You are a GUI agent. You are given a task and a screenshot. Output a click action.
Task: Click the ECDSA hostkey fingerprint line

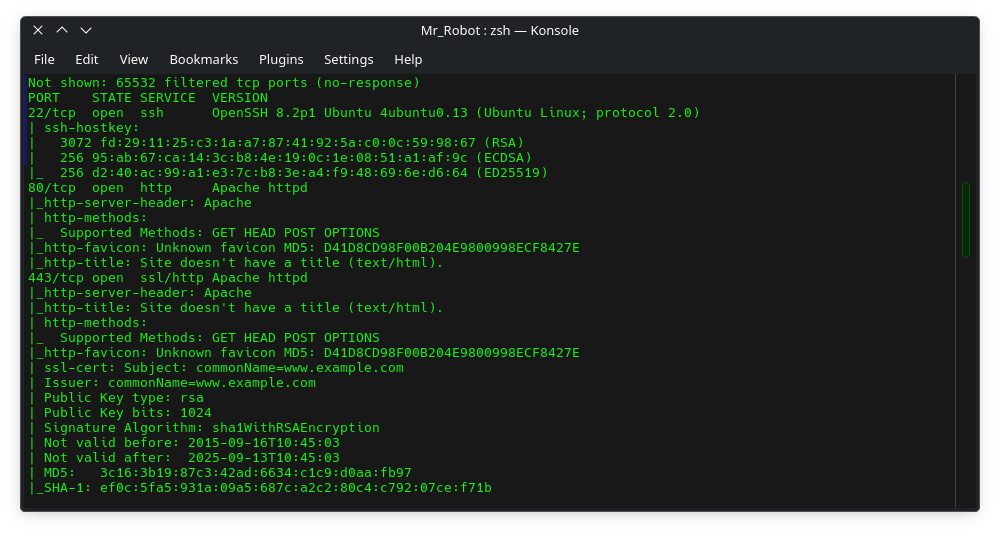(279, 158)
